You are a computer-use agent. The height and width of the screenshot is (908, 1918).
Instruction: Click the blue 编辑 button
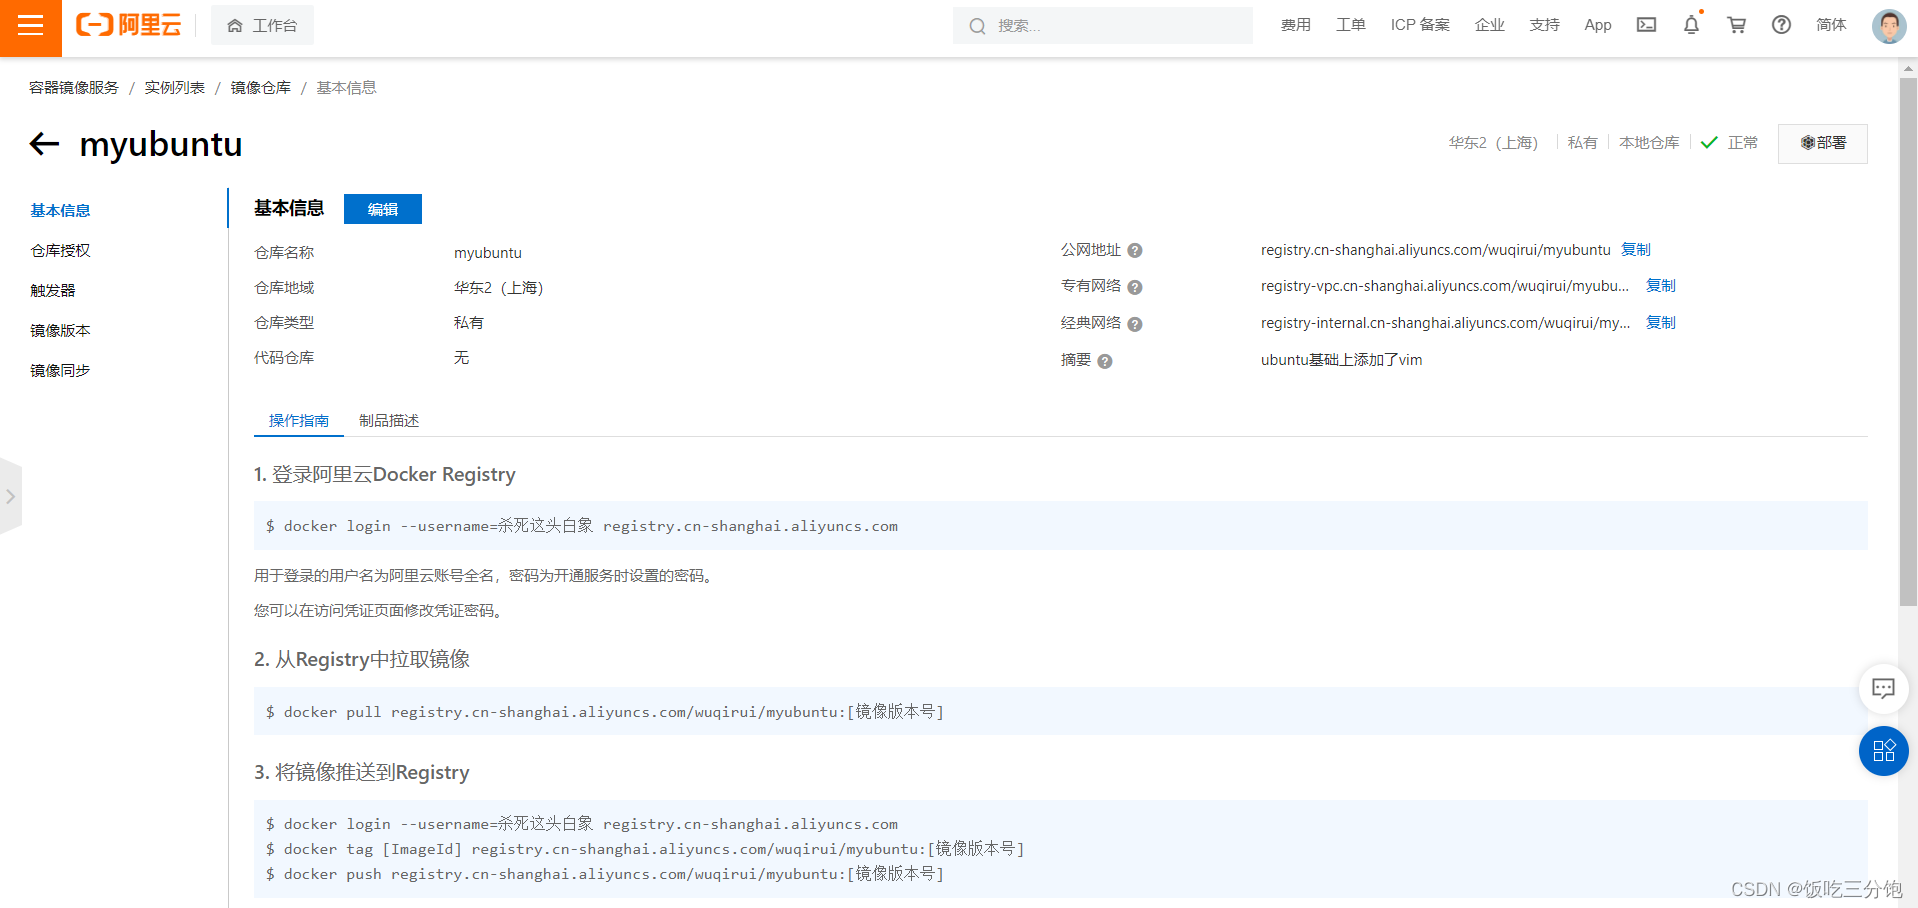click(383, 209)
